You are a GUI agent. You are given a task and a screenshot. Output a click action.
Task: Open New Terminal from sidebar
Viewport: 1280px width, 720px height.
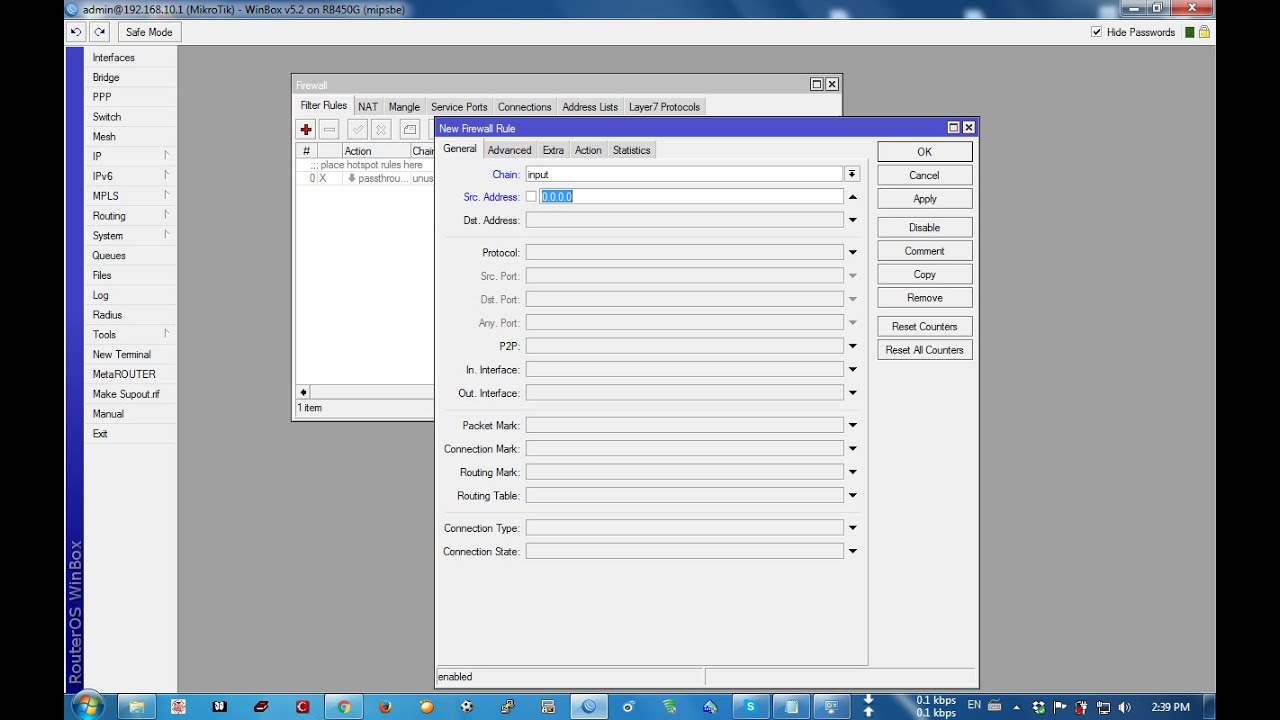click(x=130, y=354)
